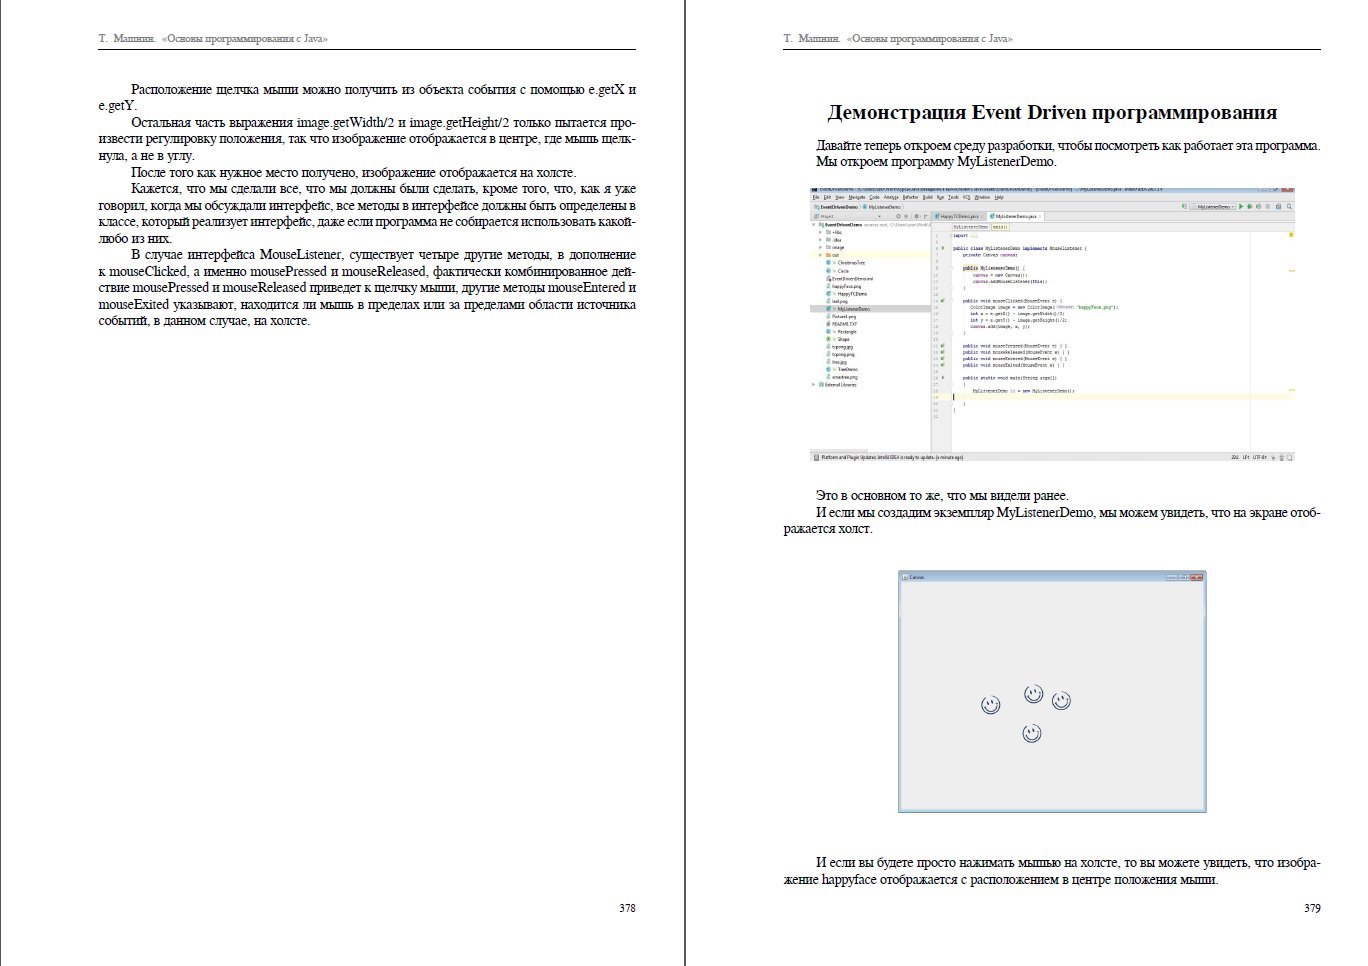Click MyListenerDemo in the navigation breadcrumb
Viewport: 1368px width, 966px height.
click(882, 207)
